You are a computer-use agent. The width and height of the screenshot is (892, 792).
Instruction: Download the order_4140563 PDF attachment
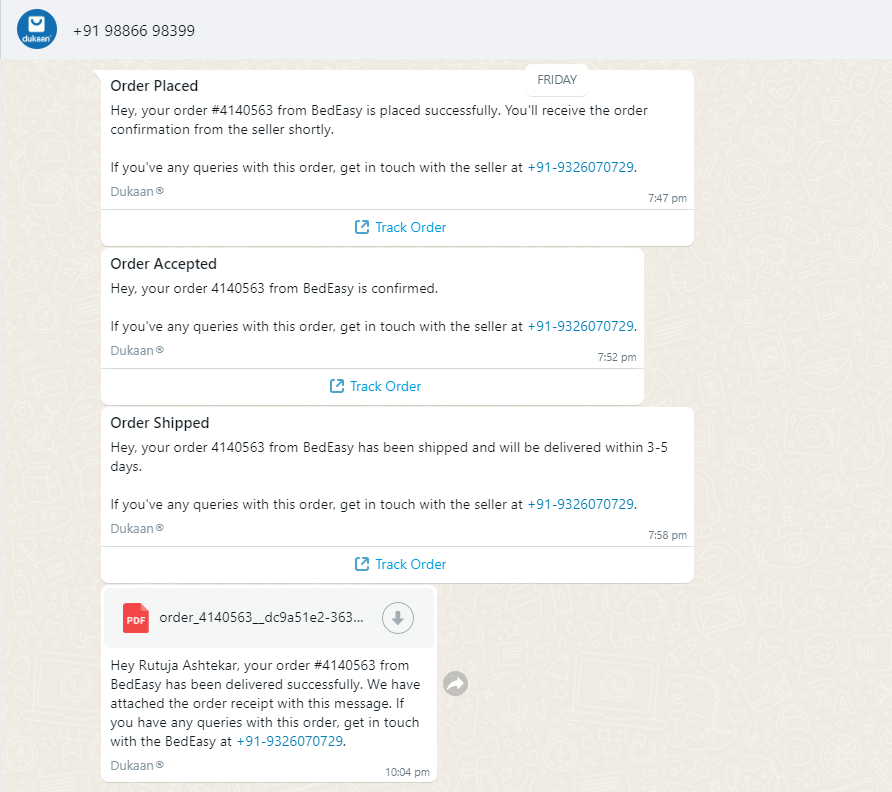click(x=398, y=618)
